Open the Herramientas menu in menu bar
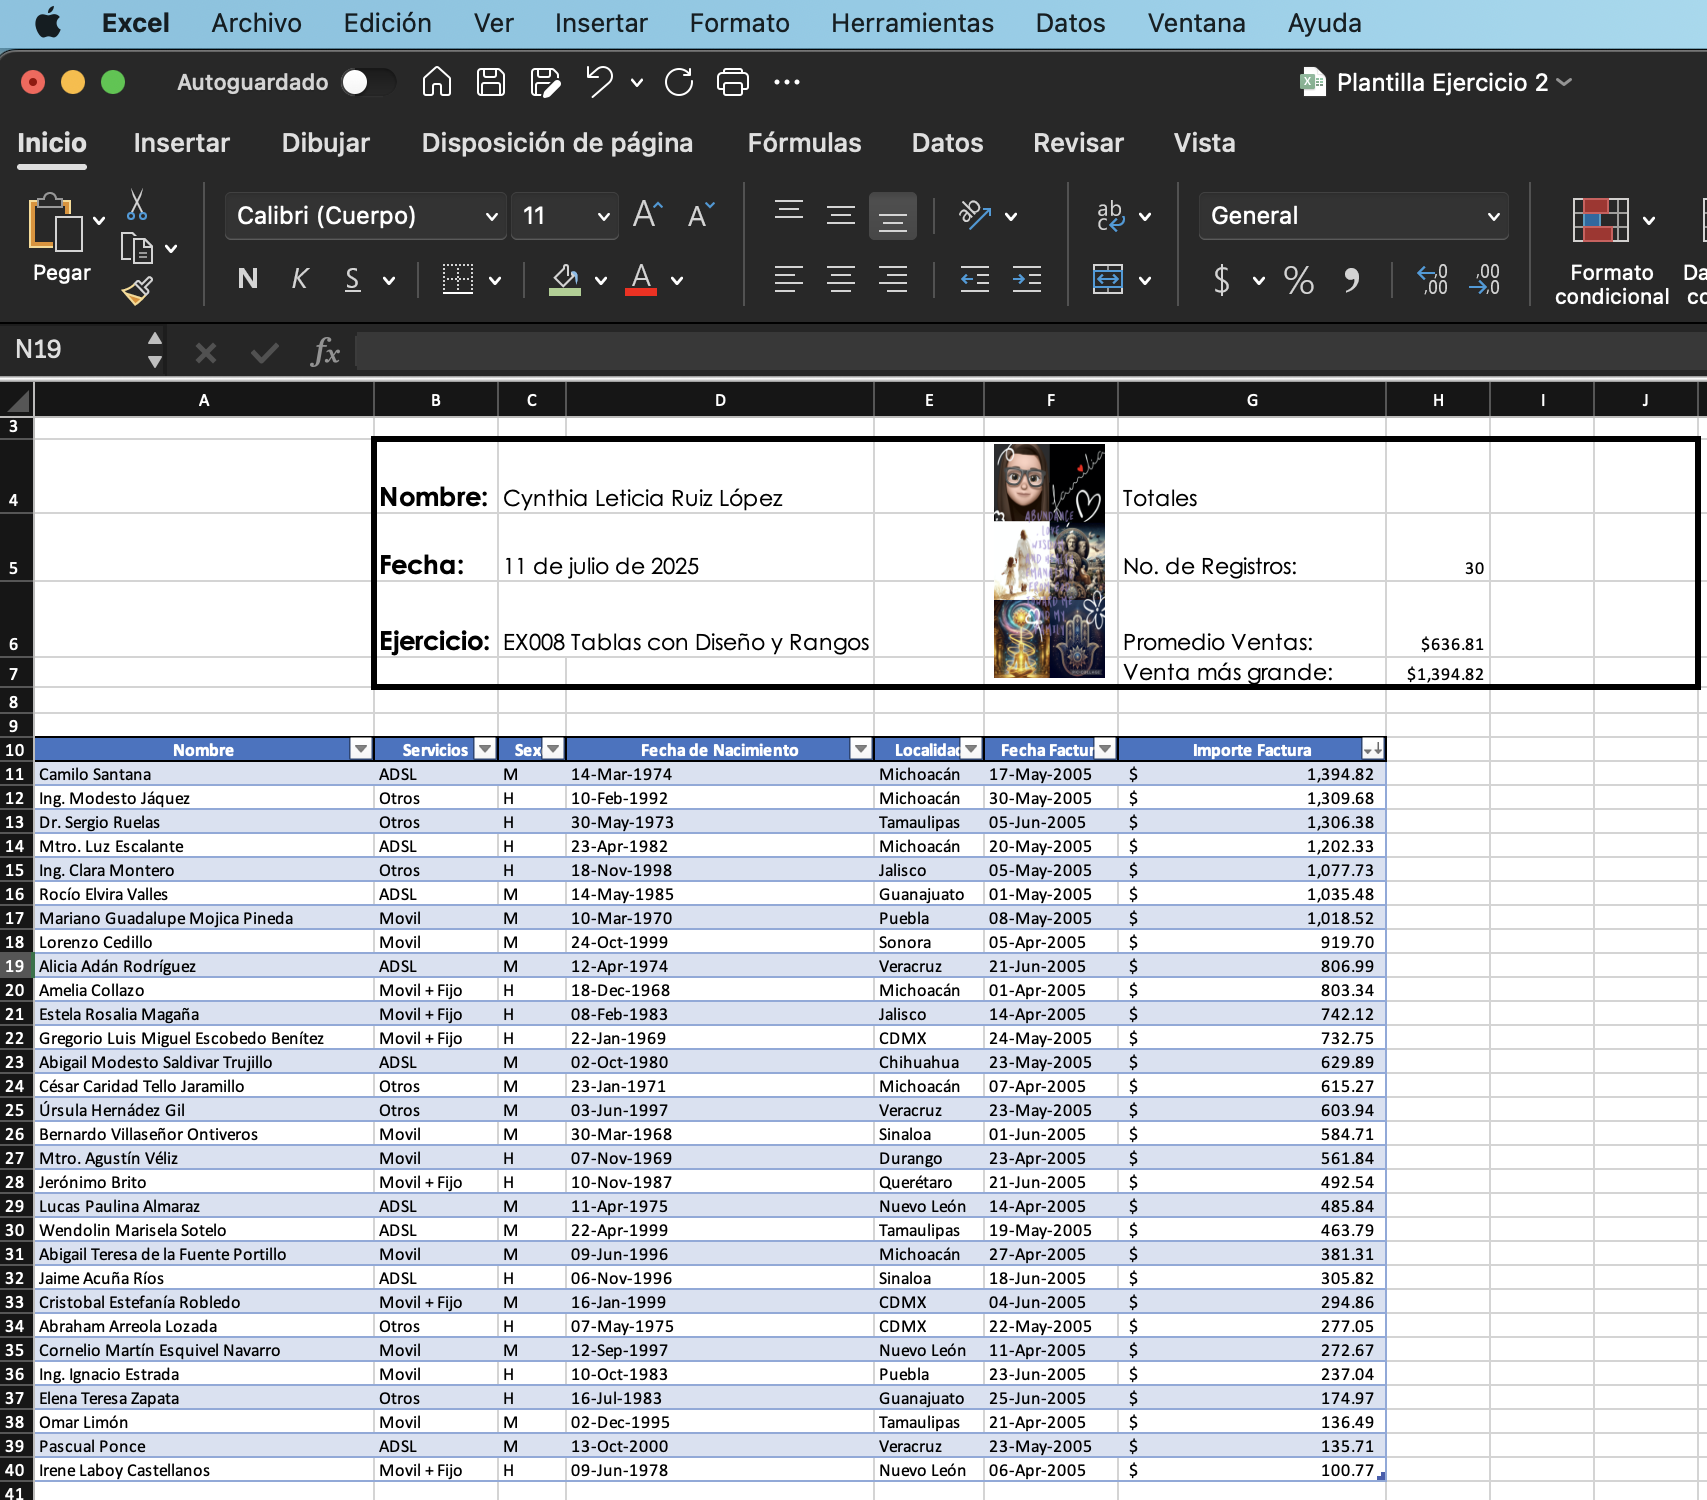The height and width of the screenshot is (1500, 1707). tap(912, 23)
